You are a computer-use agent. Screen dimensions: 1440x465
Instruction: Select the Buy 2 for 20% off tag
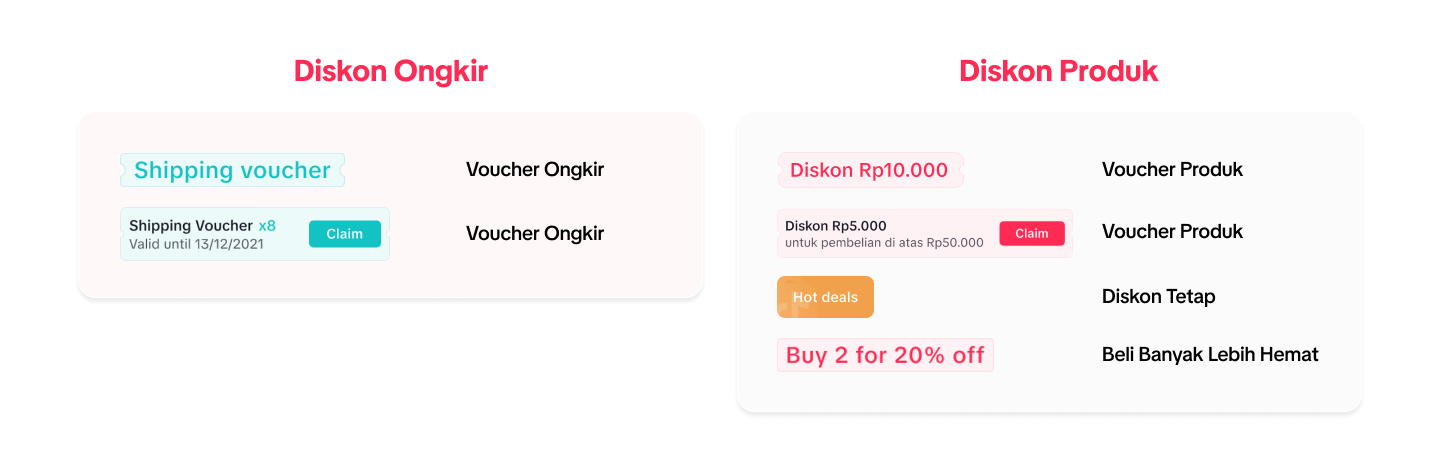pyautogui.click(x=885, y=355)
